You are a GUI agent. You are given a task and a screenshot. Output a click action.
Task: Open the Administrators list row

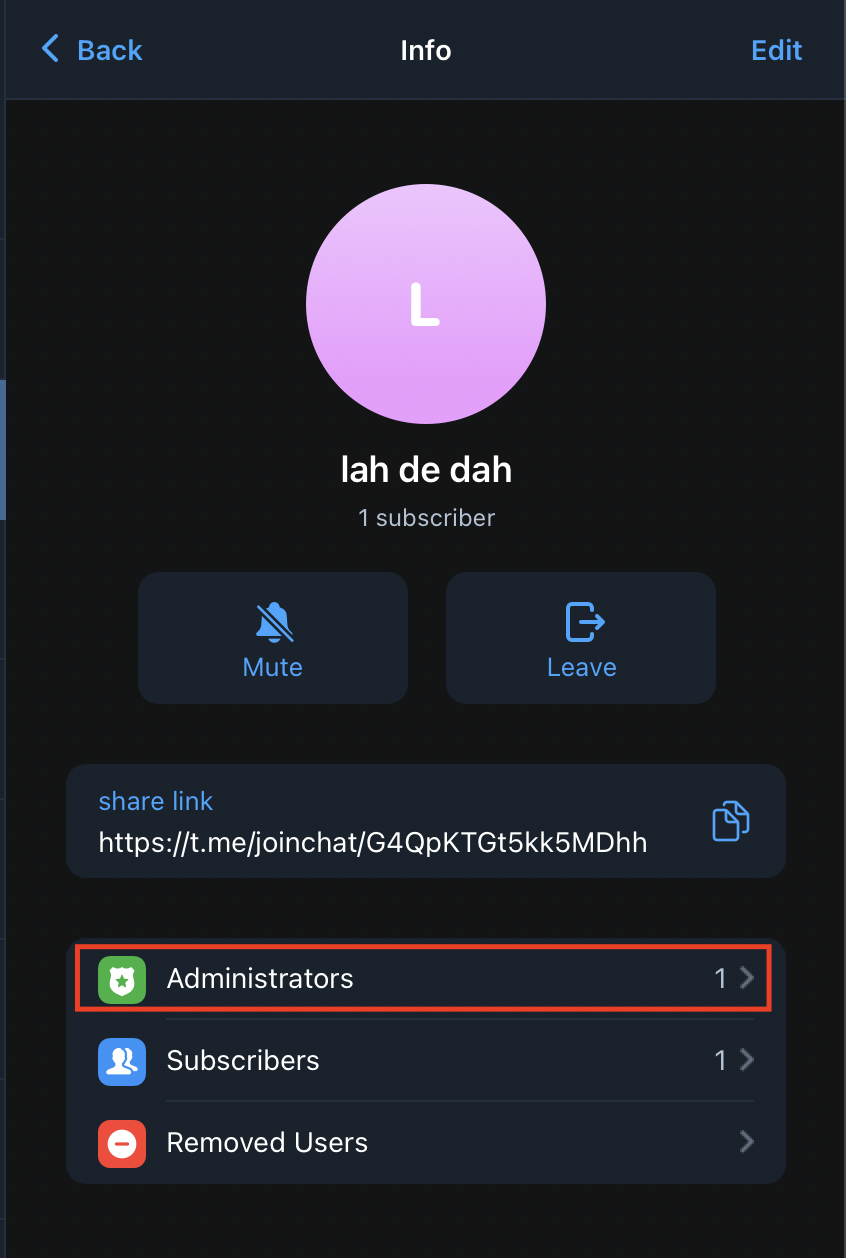pyautogui.click(x=426, y=978)
